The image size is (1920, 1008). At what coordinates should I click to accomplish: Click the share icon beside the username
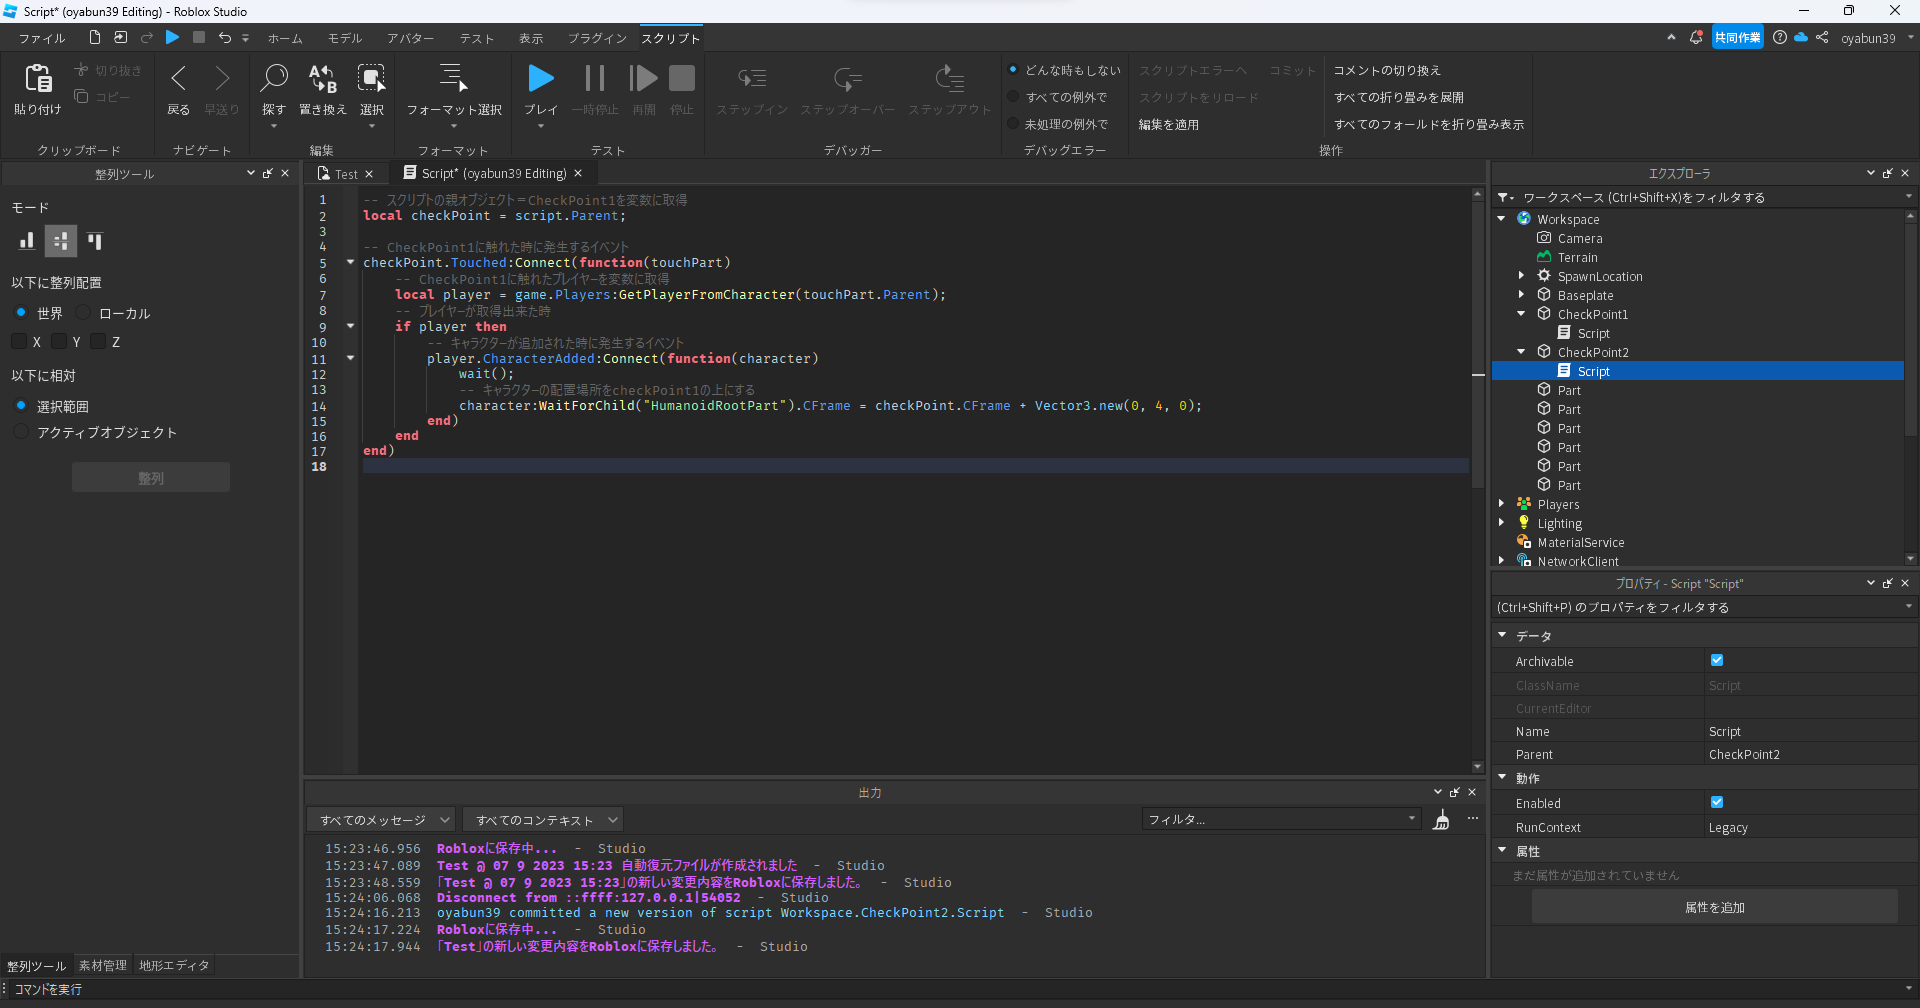pos(1822,37)
